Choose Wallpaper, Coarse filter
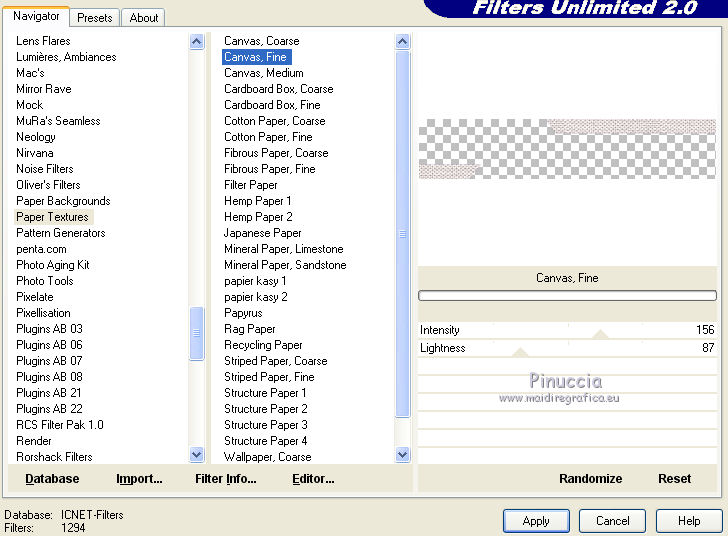Image resolution: width=728 pixels, height=536 pixels. tap(267, 457)
